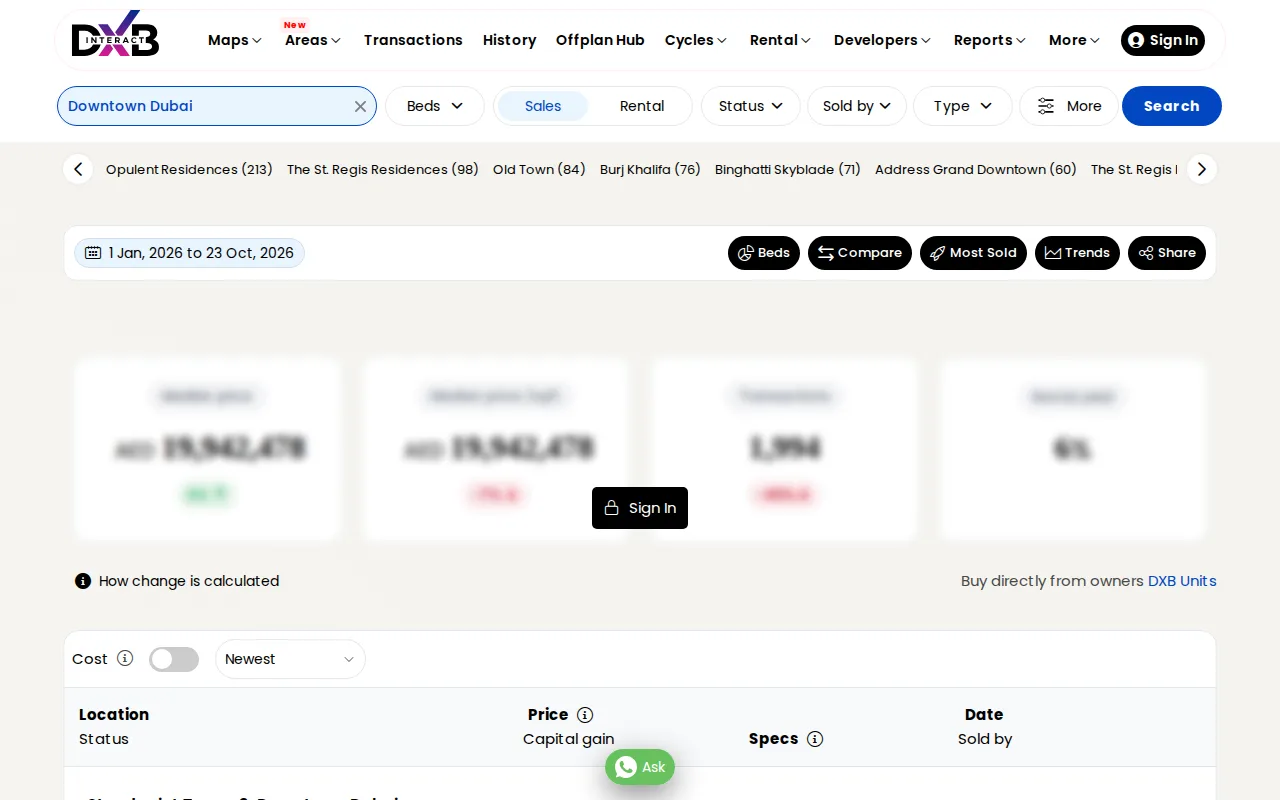Open the DXB Units link

click(x=1182, y=581)
